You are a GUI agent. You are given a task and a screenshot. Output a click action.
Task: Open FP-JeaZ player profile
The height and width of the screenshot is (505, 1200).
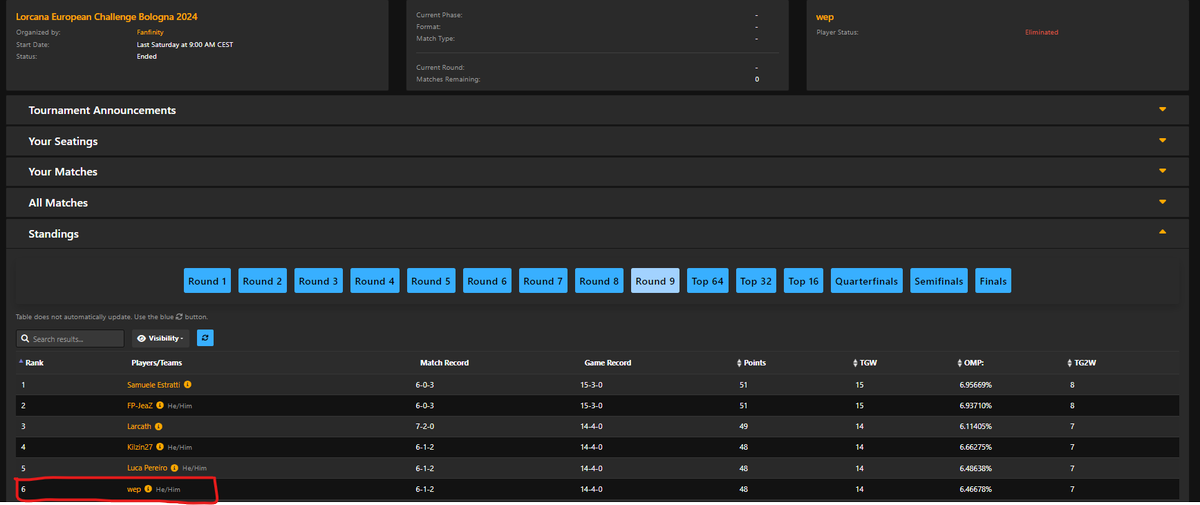point(139,406)
